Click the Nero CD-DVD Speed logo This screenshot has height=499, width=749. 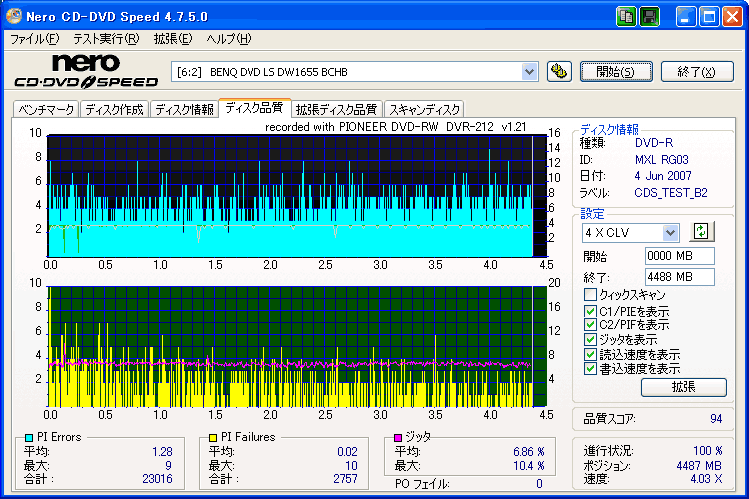(x=86, y=71)
